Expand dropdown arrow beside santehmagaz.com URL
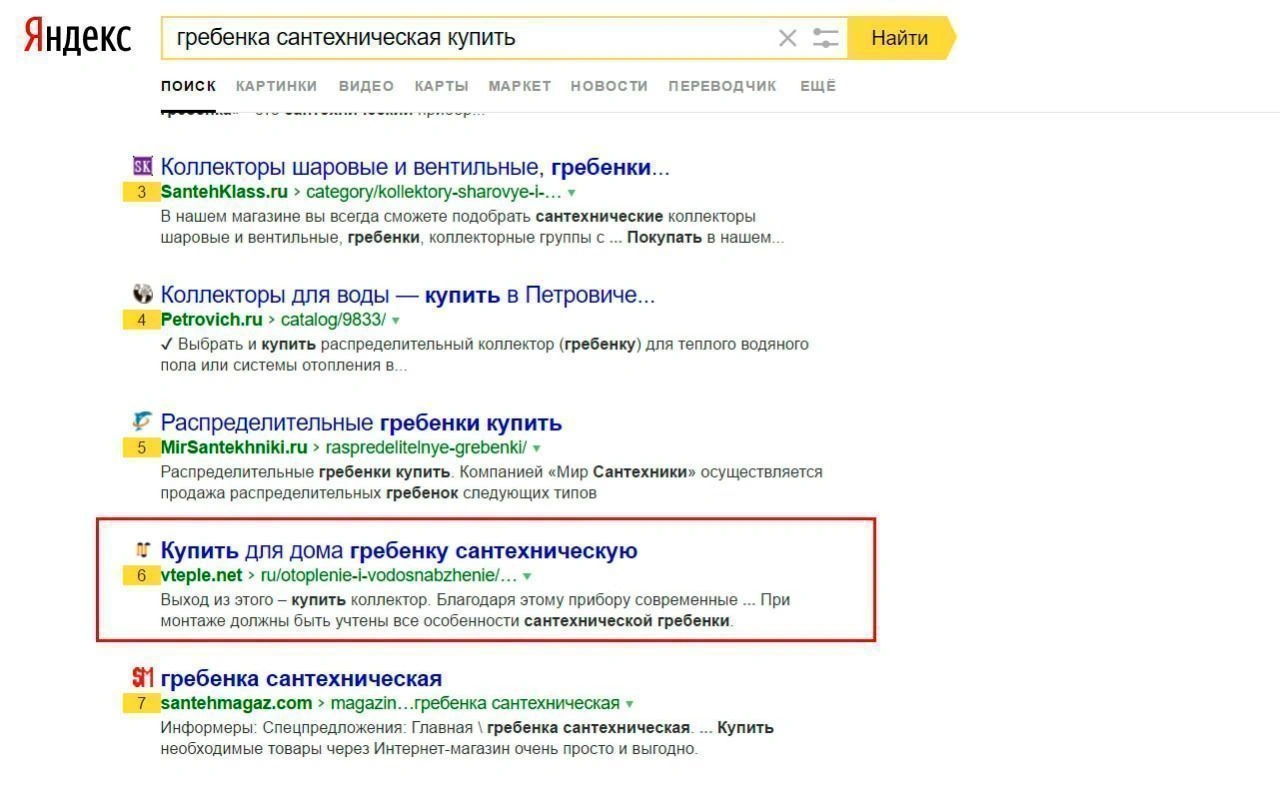The width and height of the screenshot is (1280, 794). pos(629,704)
